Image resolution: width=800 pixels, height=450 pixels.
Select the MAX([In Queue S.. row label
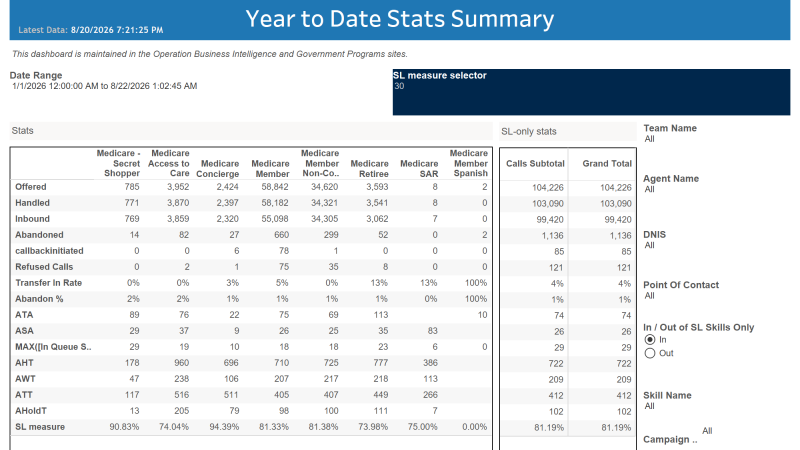(53, 347)
